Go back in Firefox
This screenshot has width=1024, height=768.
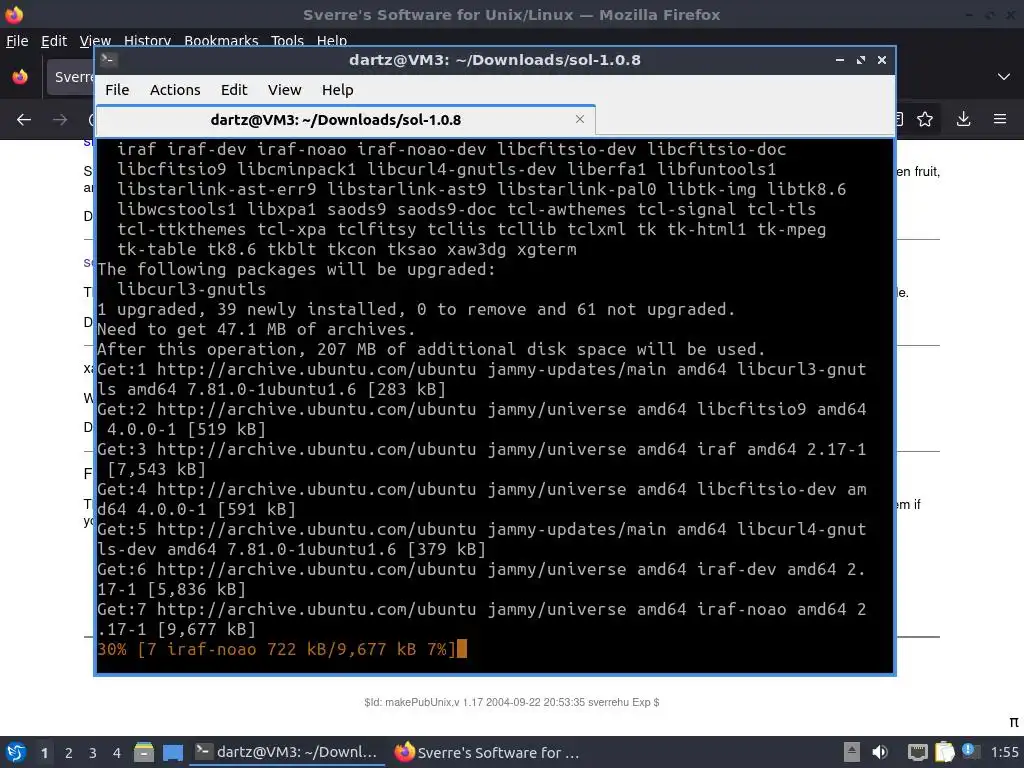(24, 119)
